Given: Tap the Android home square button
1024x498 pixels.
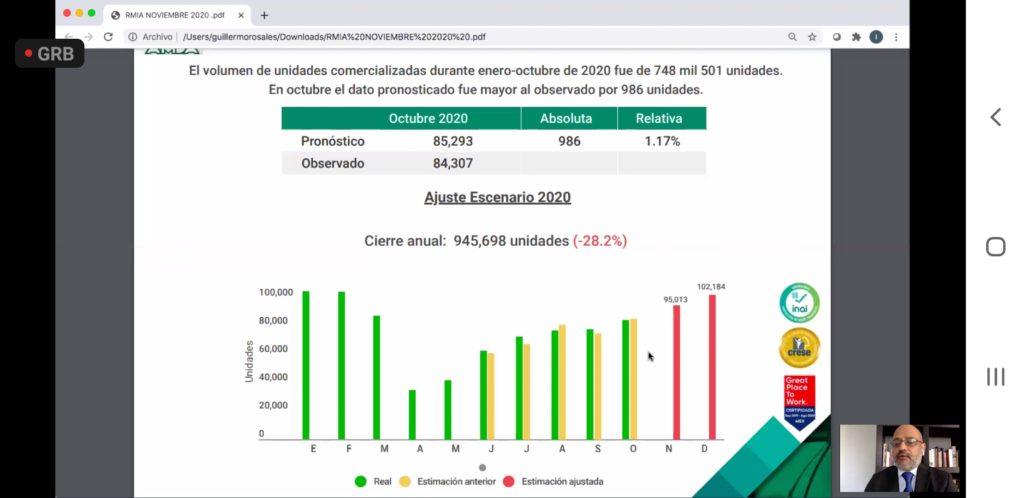Looking at the screenshot, I should pos(995,247).
